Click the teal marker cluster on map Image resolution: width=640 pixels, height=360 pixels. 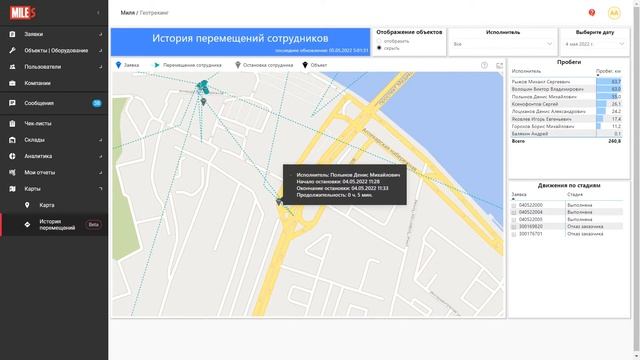tap(203, 87)
